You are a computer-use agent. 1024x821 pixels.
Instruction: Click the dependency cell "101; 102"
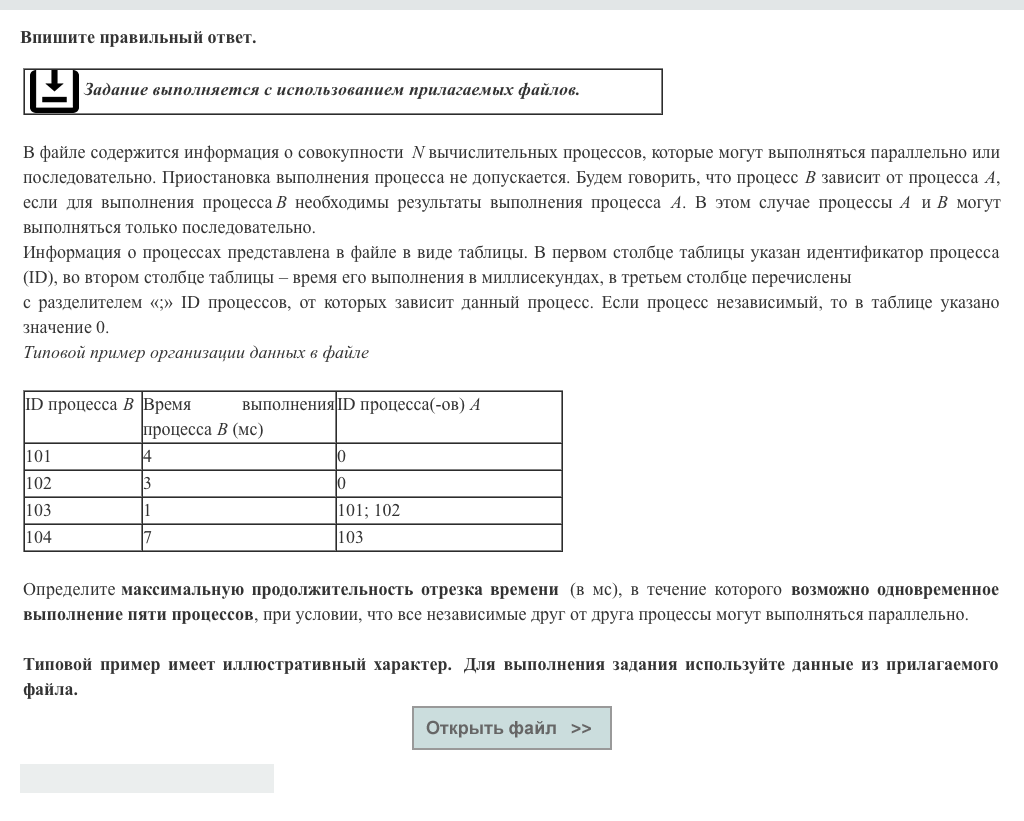[448, 510]
